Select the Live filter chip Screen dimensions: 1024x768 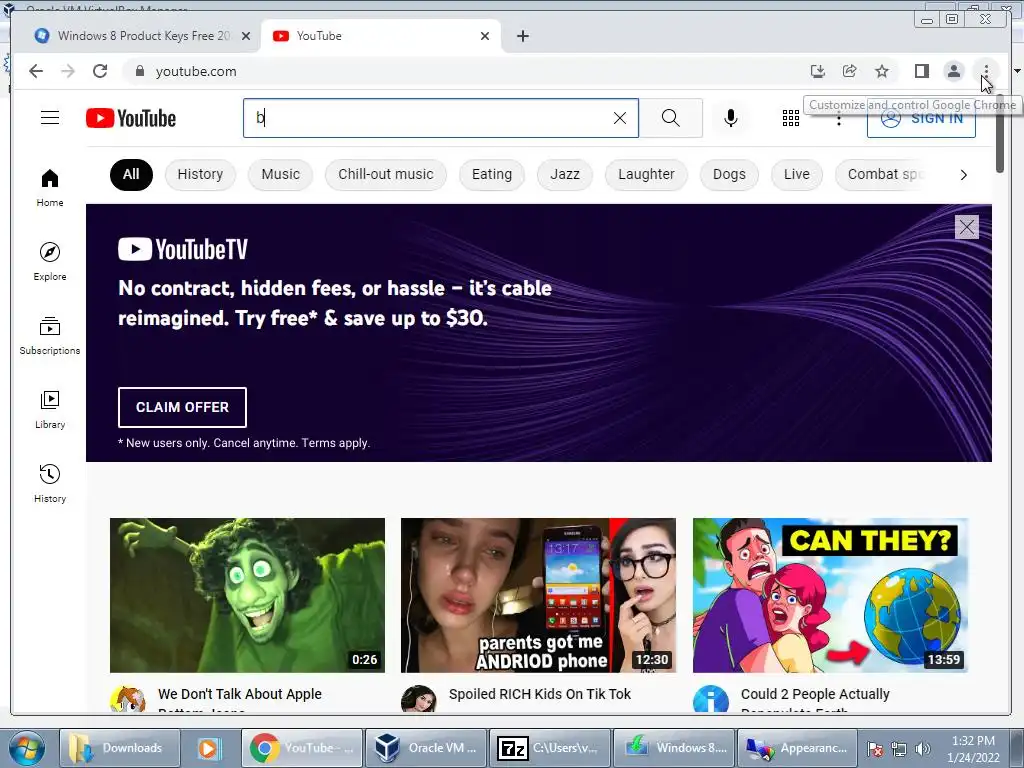797,174
